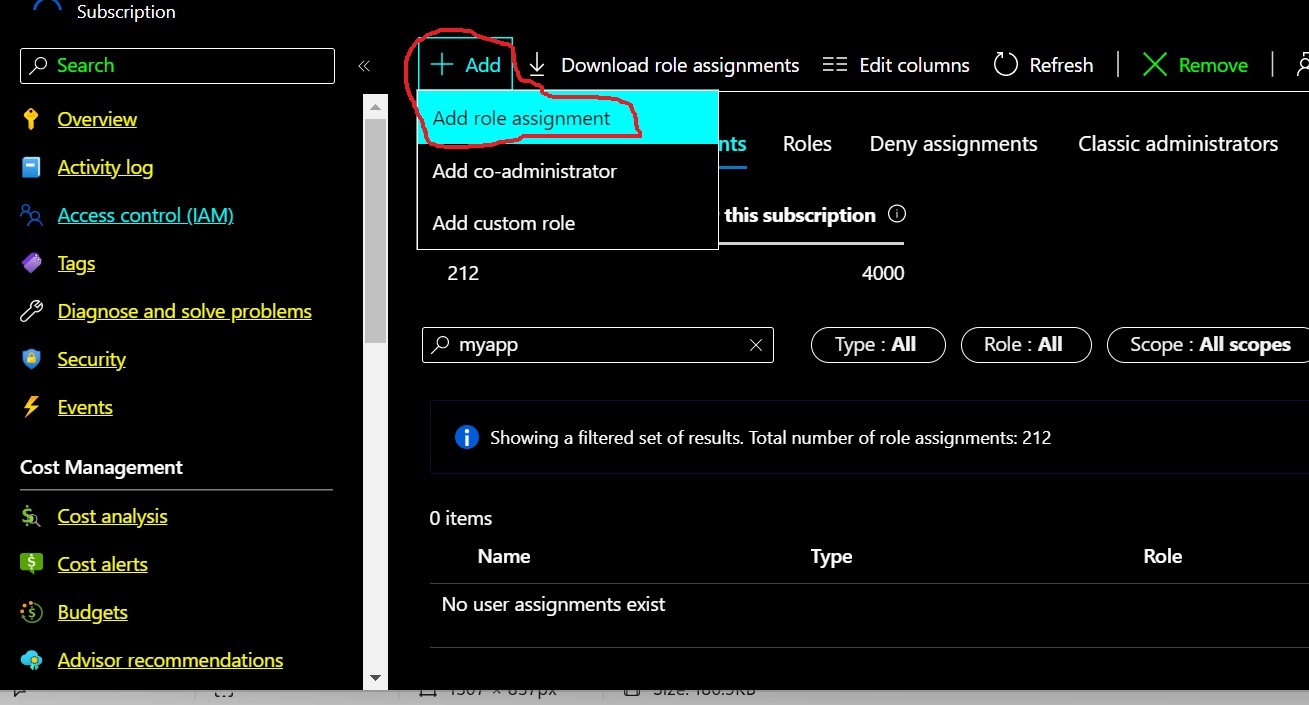Click sidebar scrollbar up arrow
The height and width of the screenshot is (705, 1309).
[375, 105]
